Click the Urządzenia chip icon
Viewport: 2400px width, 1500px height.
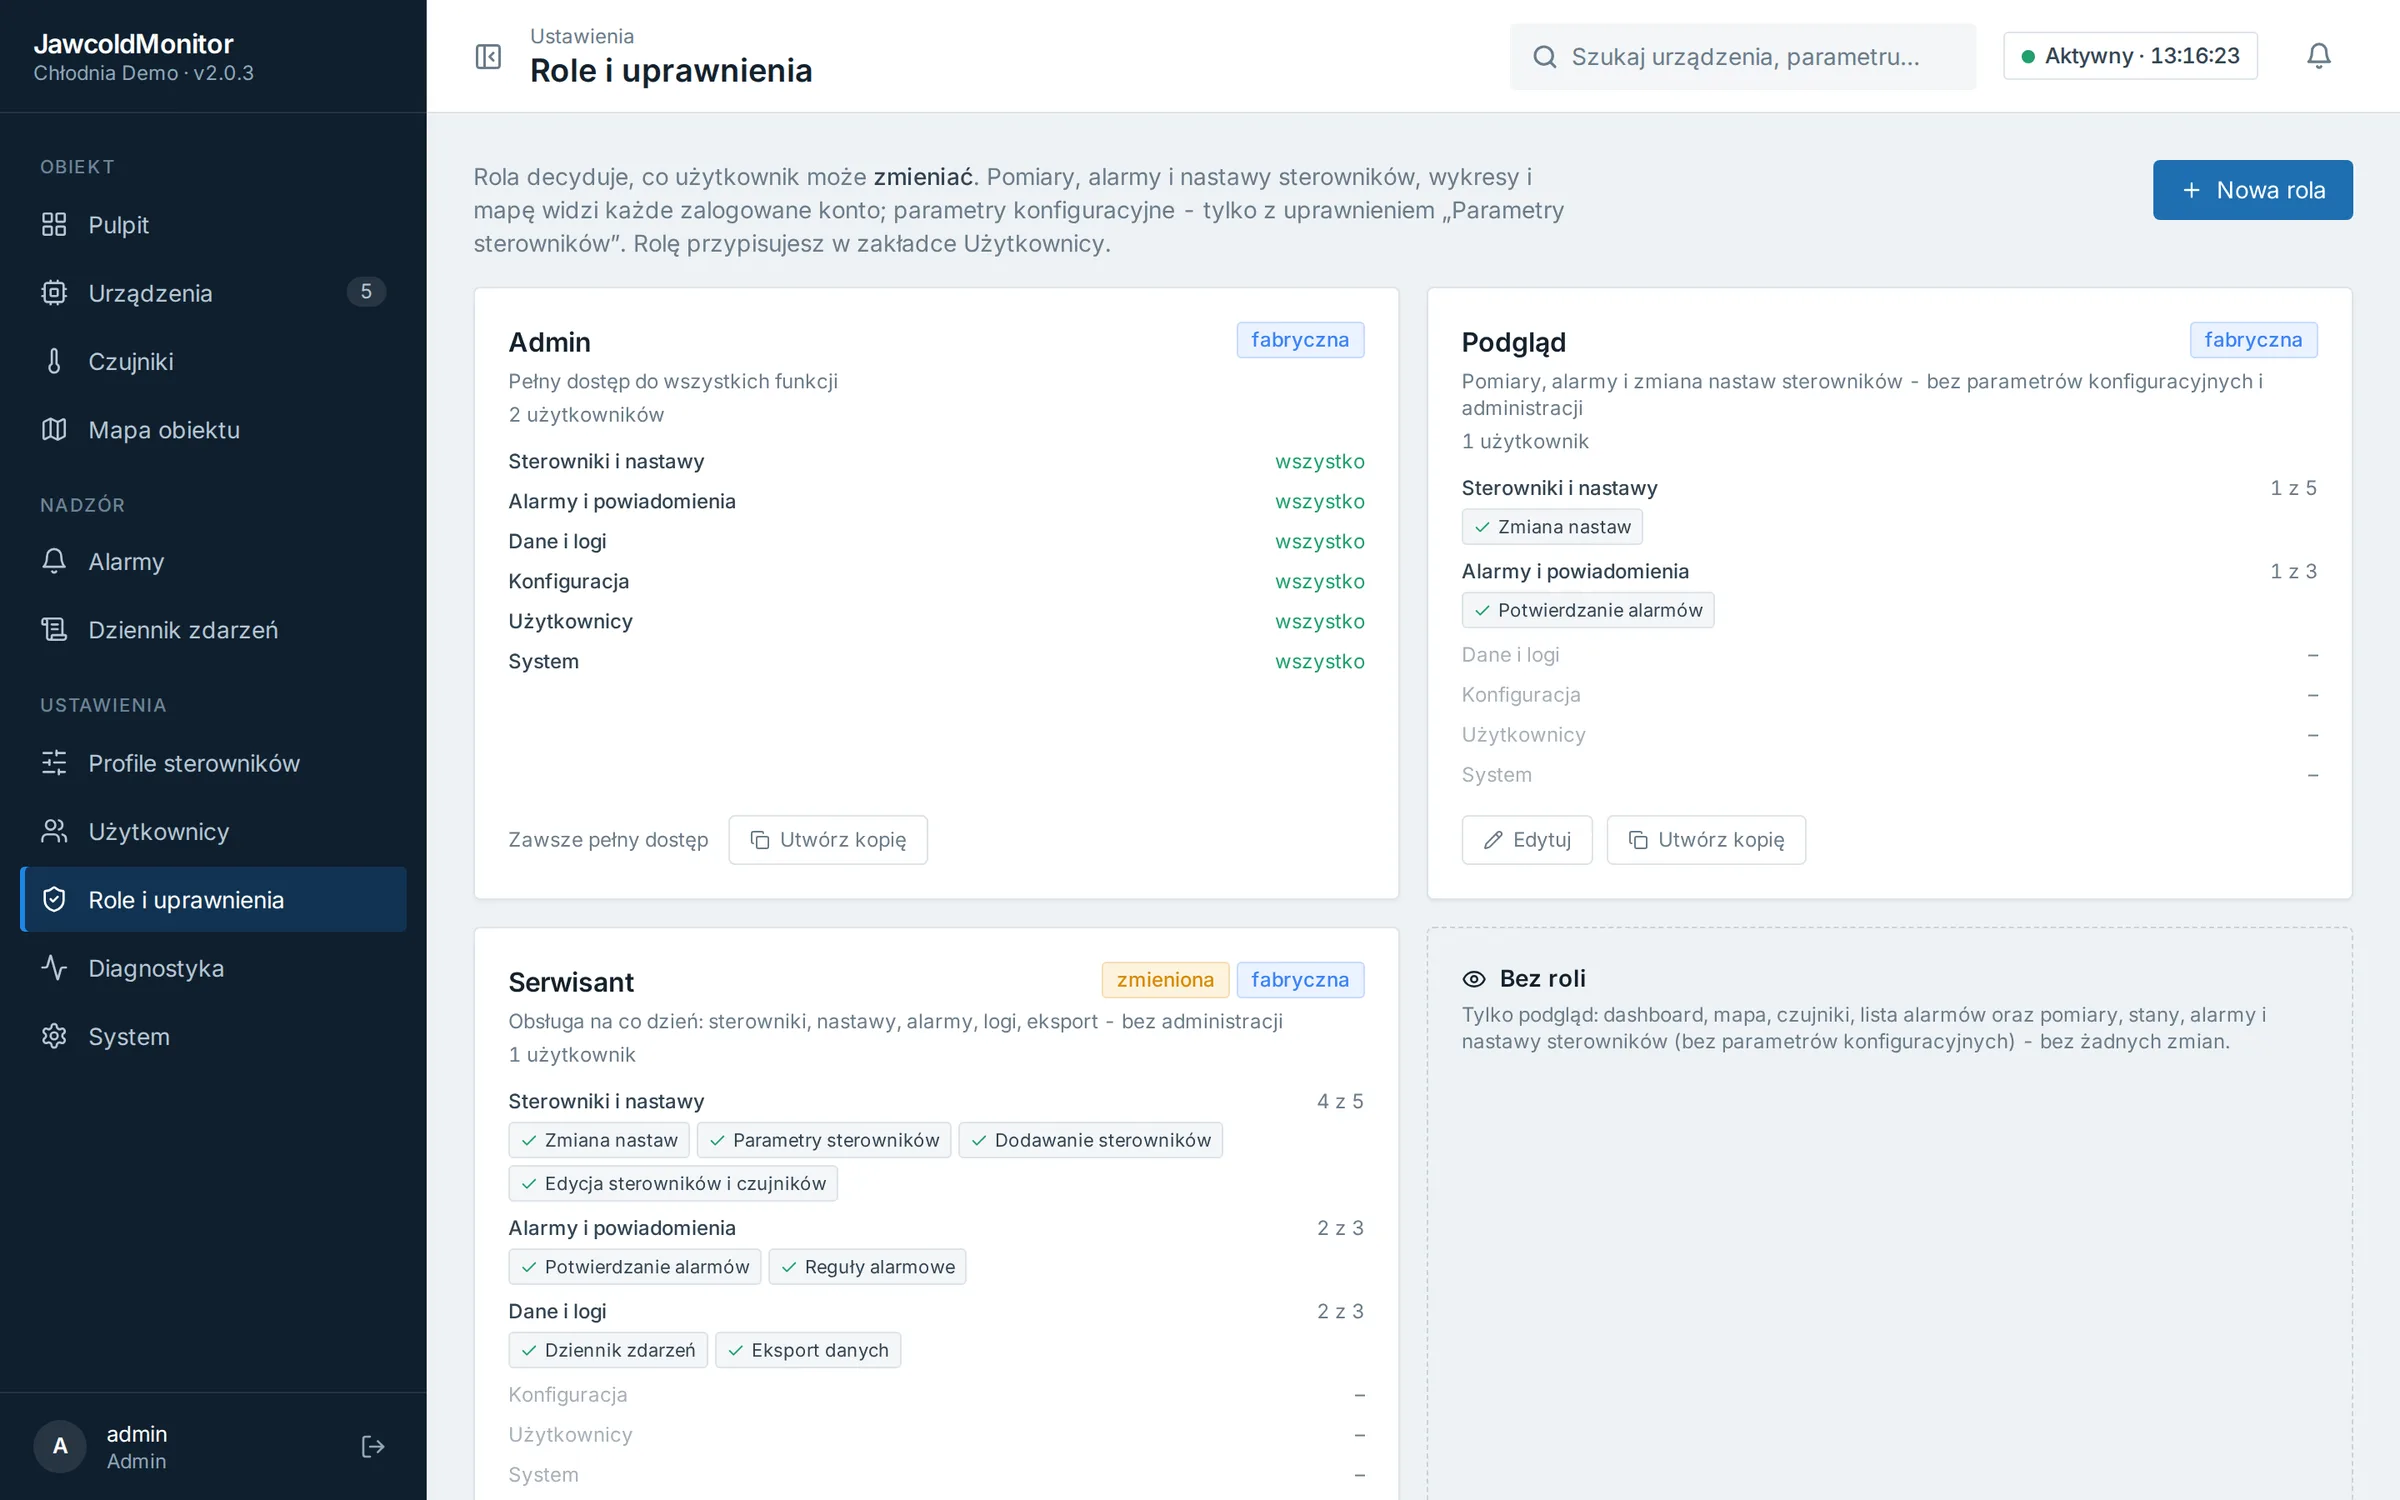click(54, 293)
